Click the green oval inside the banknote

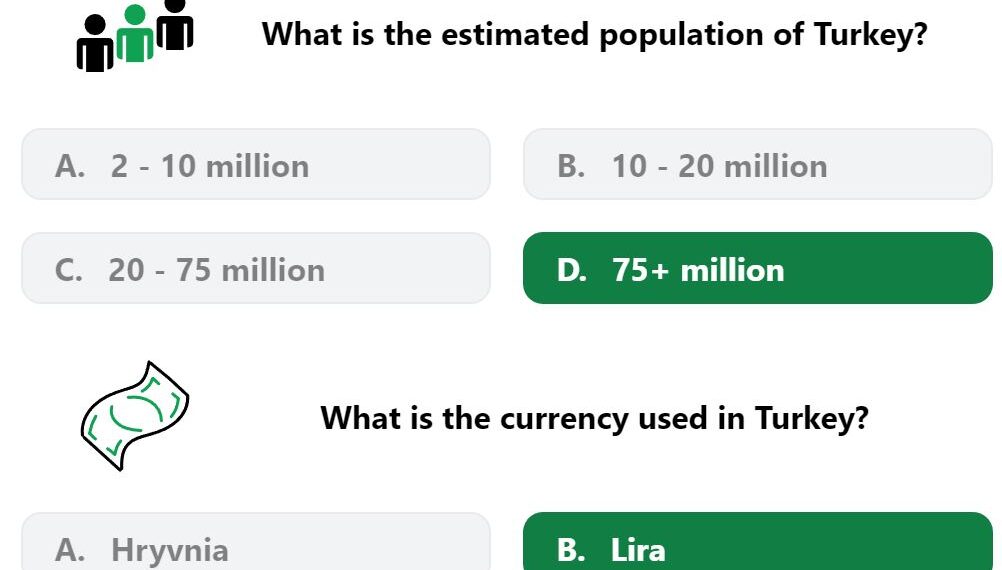pos(135,413)
